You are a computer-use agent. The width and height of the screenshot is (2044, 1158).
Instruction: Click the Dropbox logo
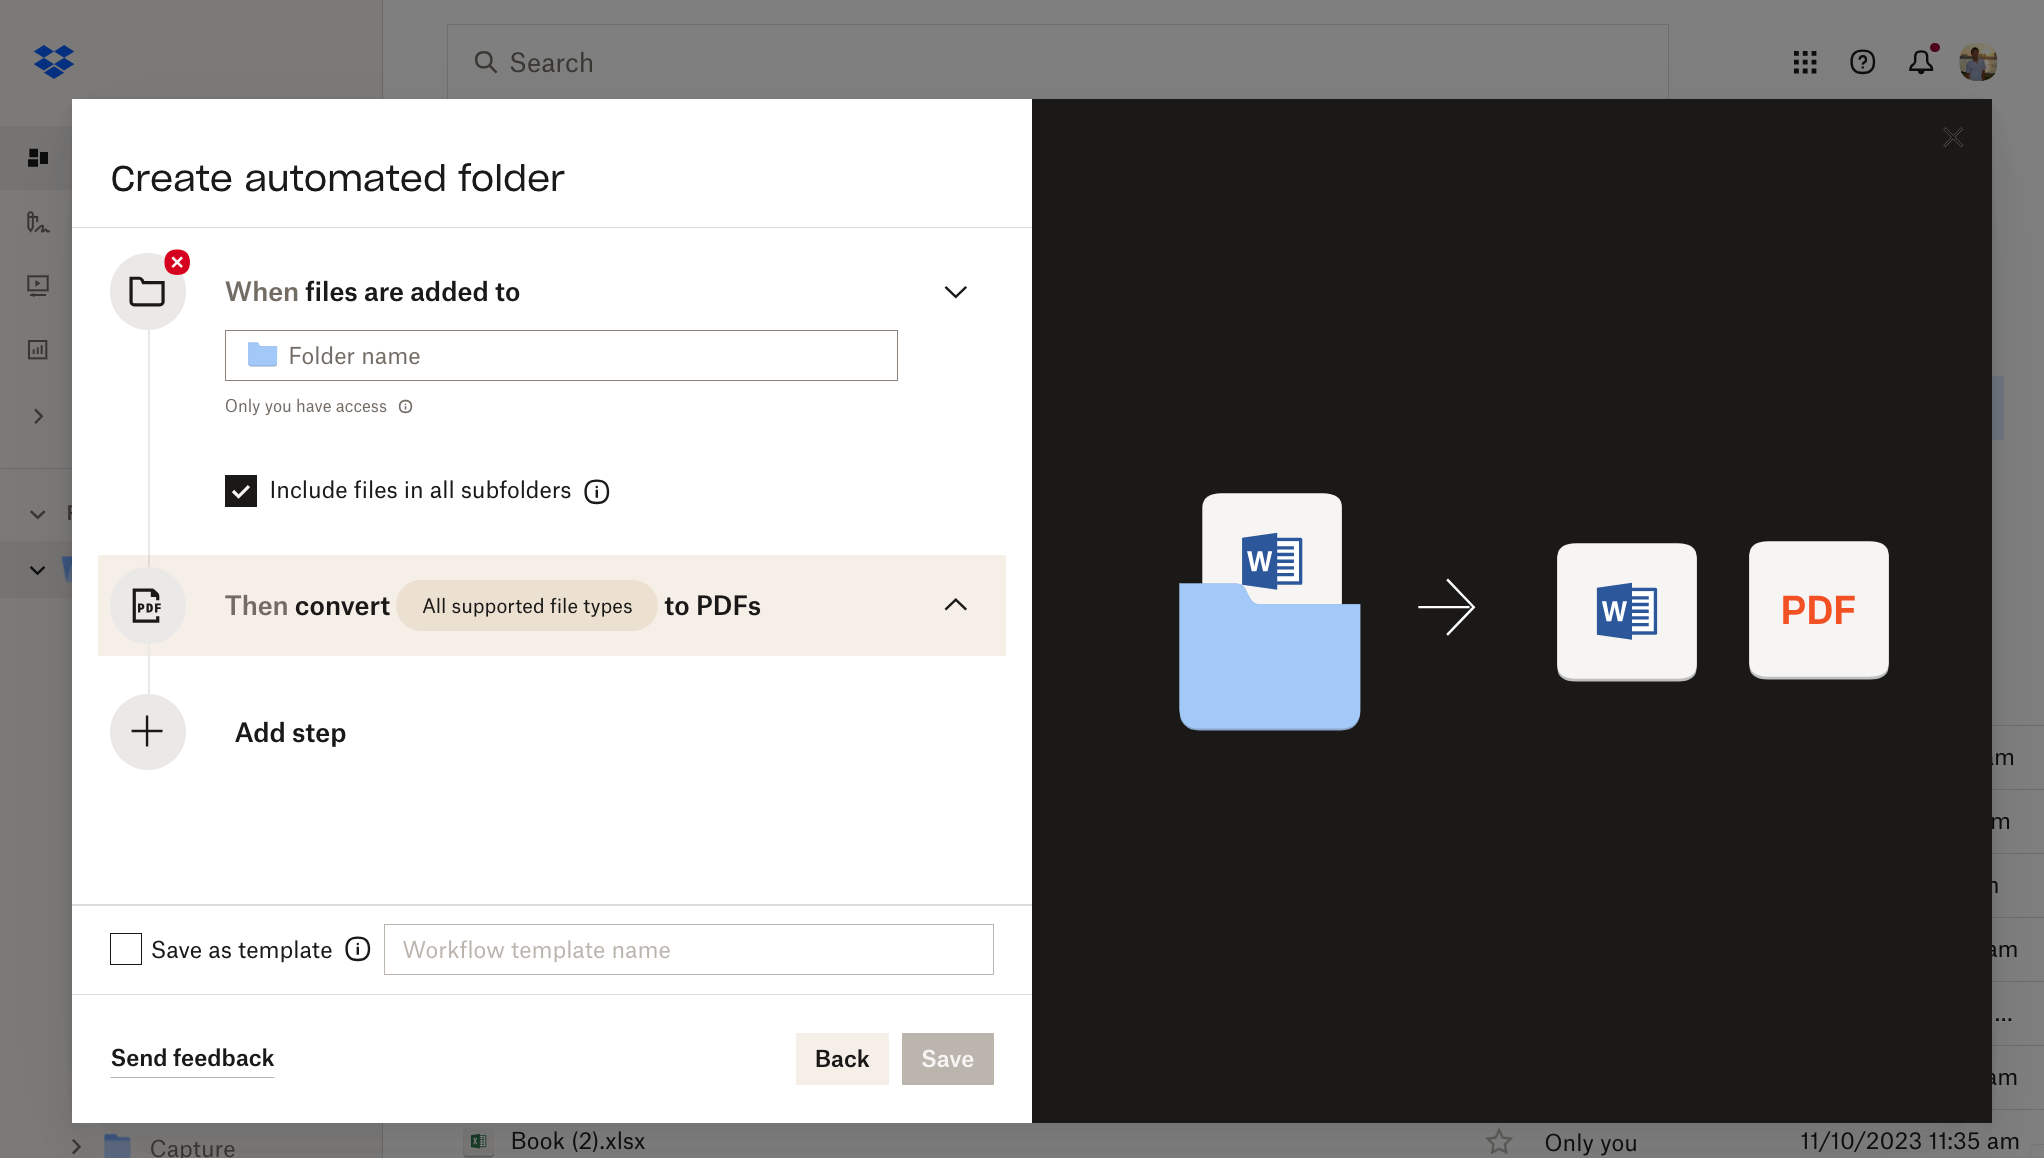(x=54, y=61)
